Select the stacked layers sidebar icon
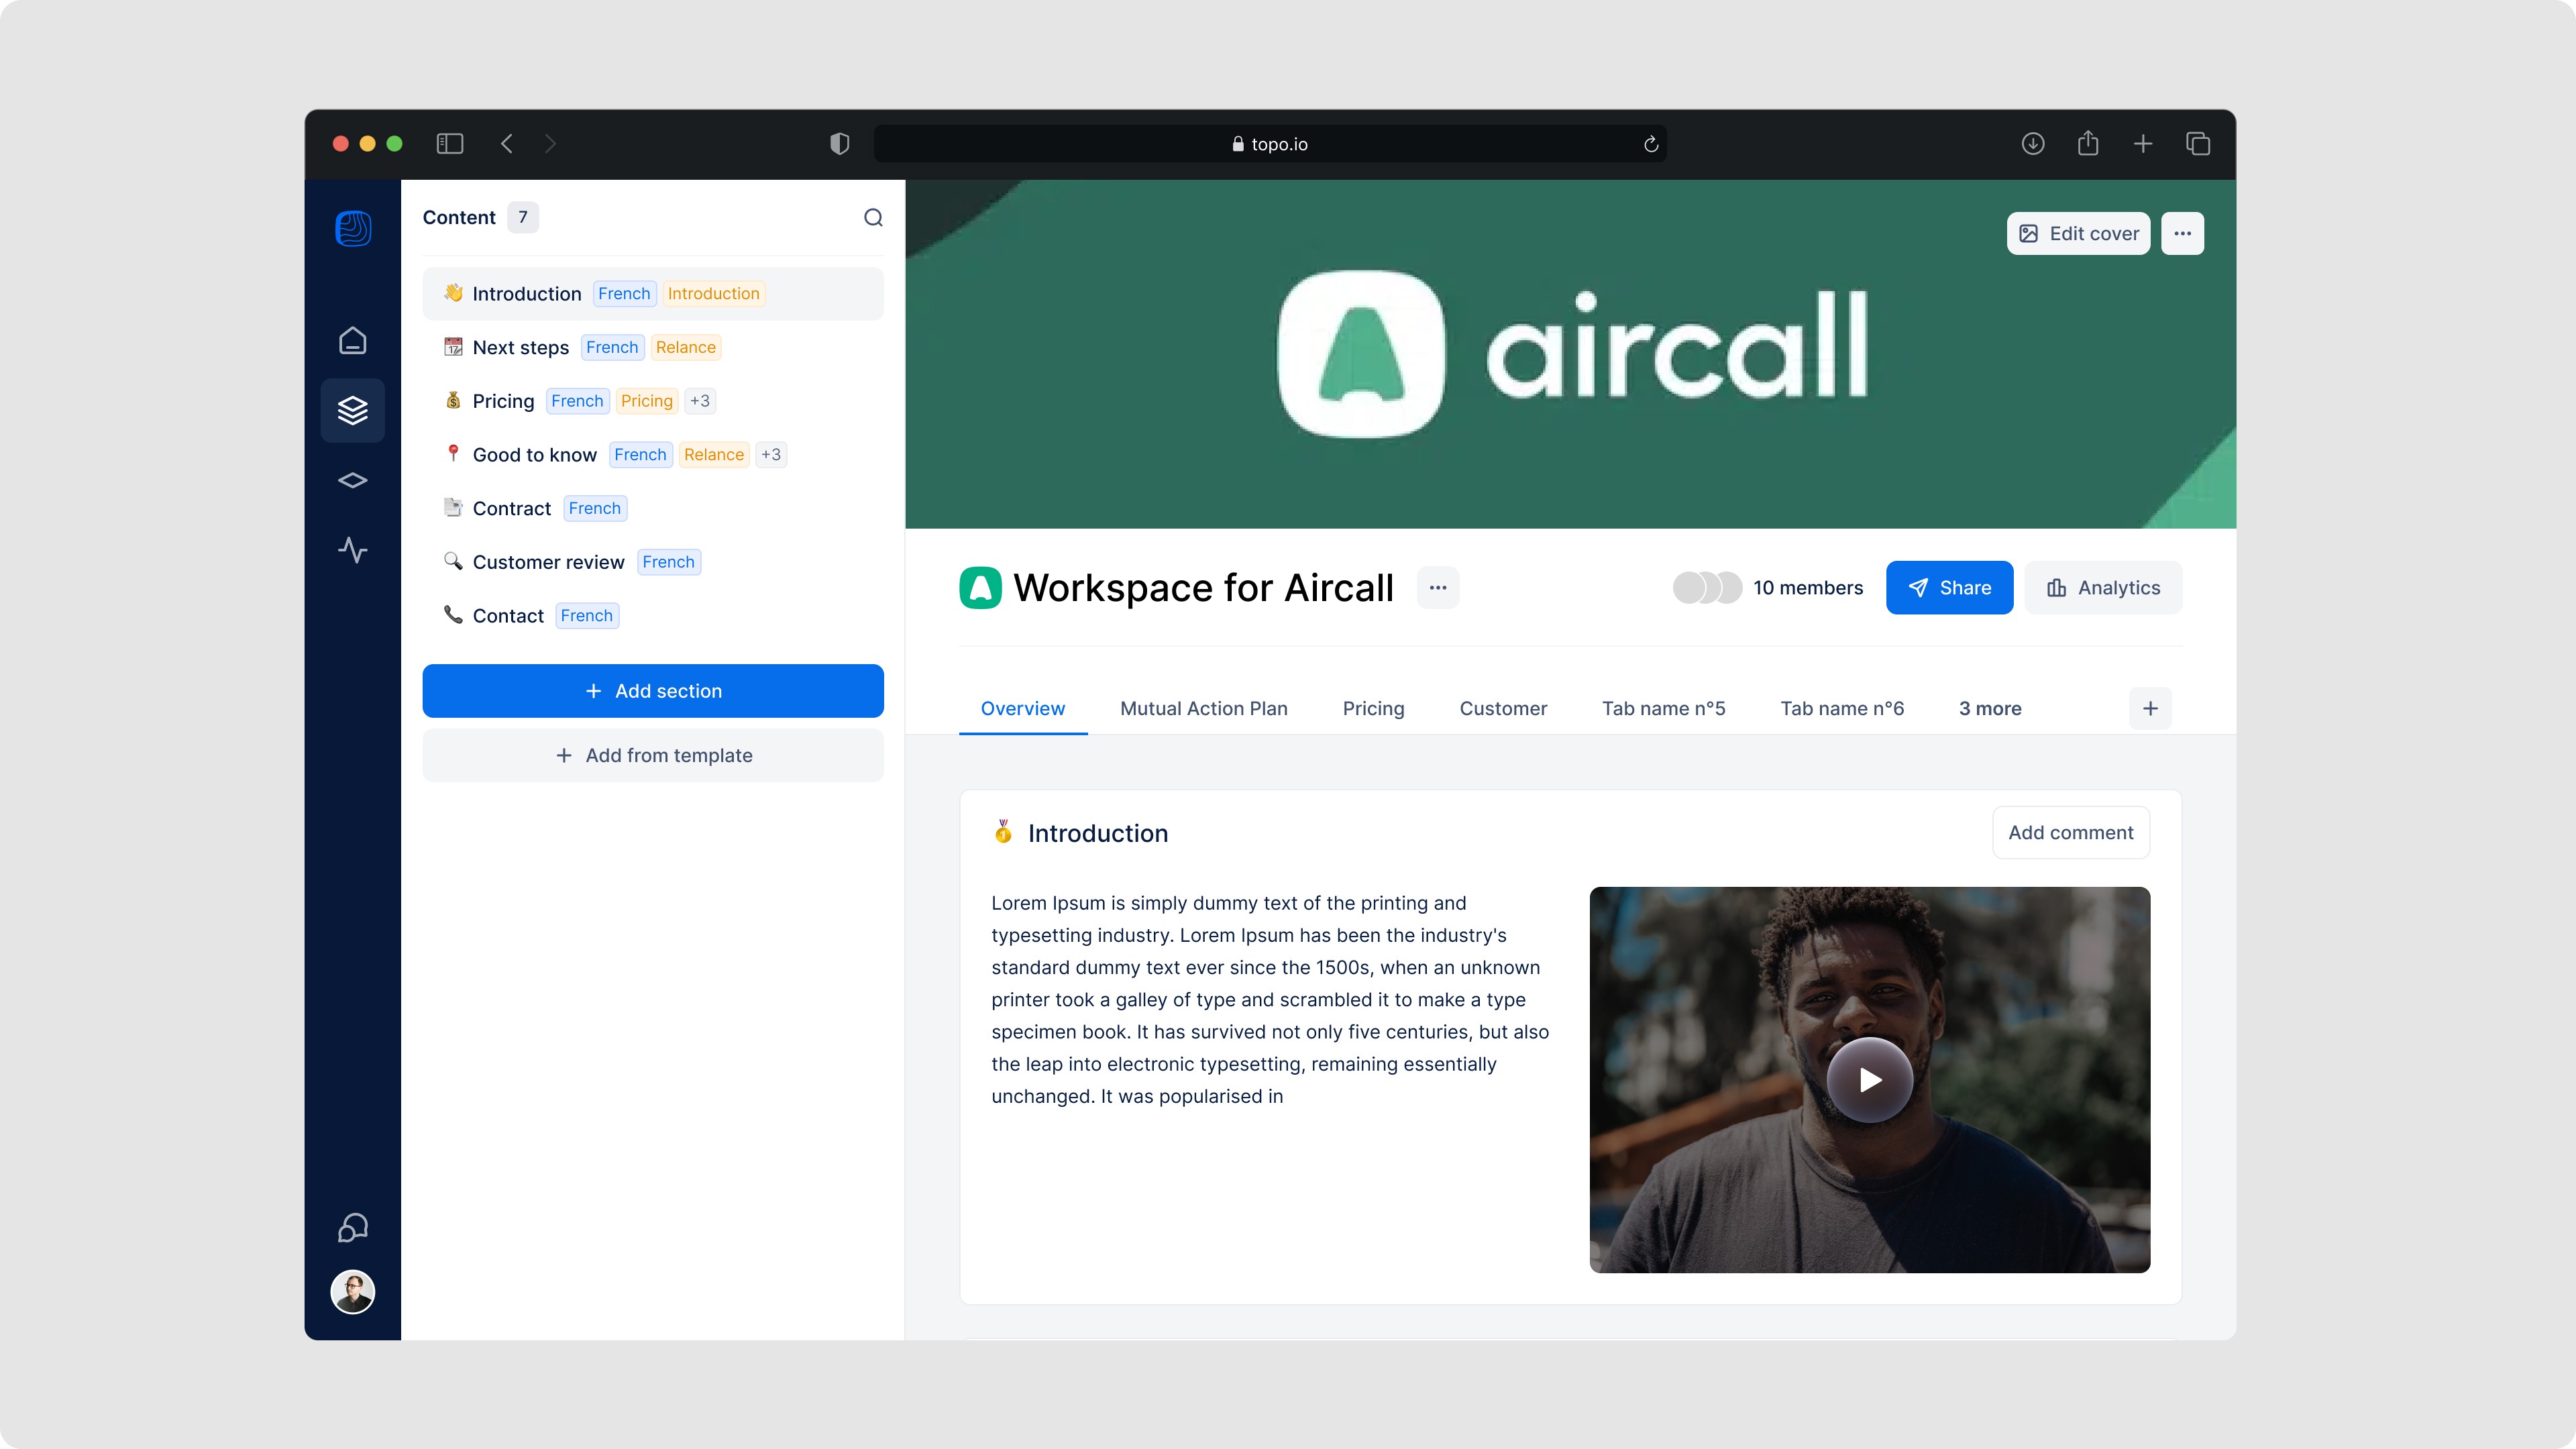This screenshot has width=2576, height=1449. click(x=353, y=410)
